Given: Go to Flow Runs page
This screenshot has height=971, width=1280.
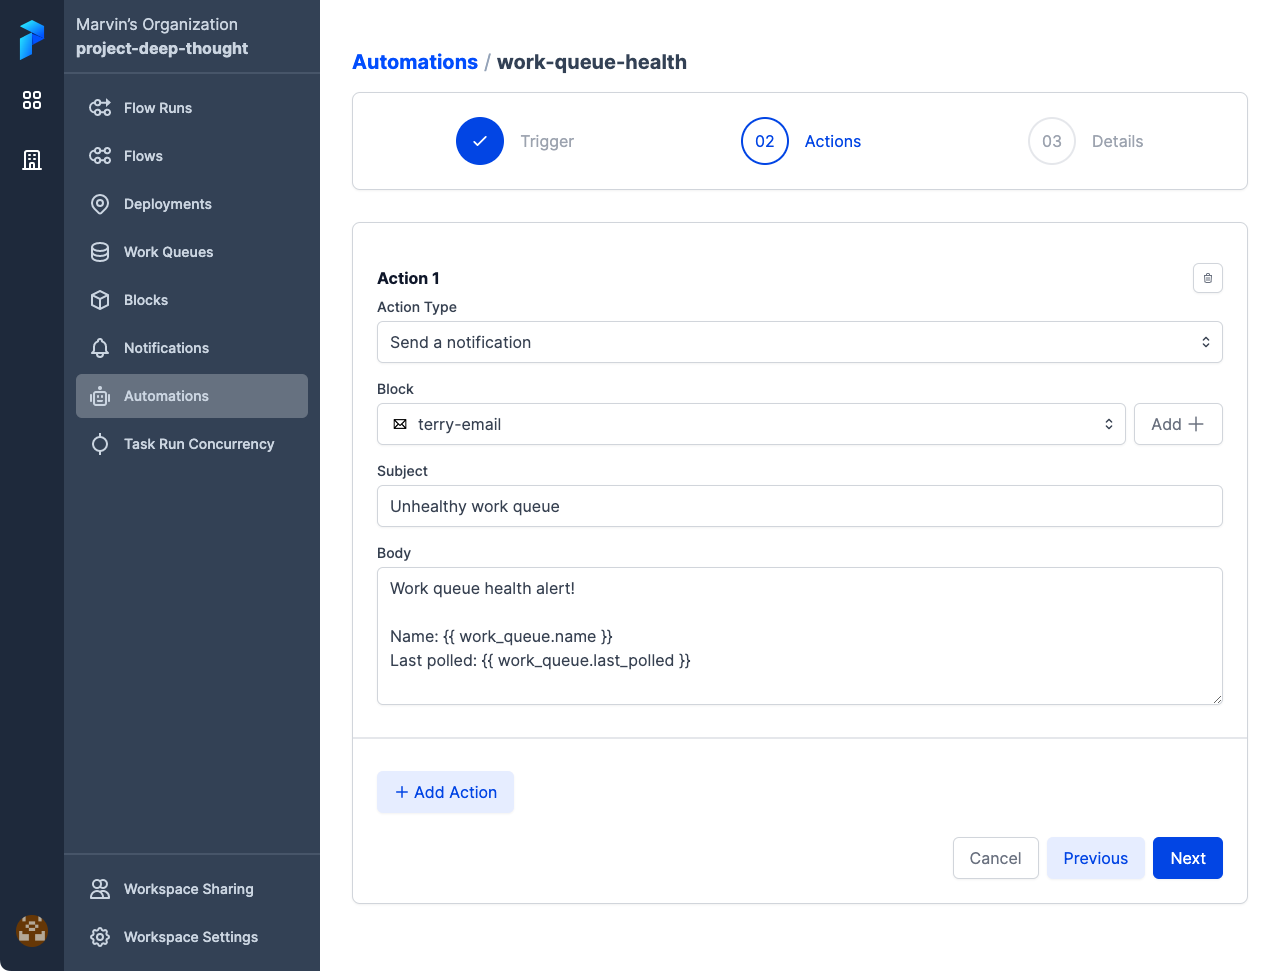Looking at the screenshot, I should pyautogui.click(x=192, y=108).
